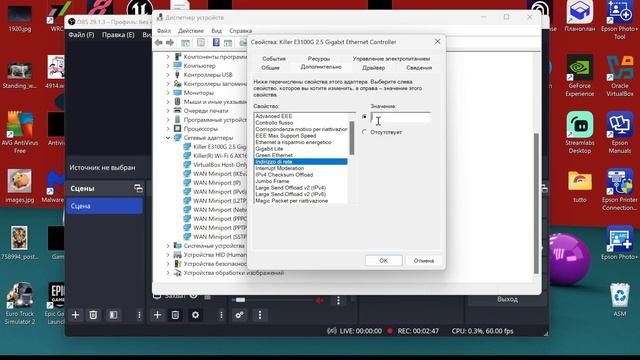Viewport: 640px width, 360px height.
Task: Delete the source with the Sources trash icon
Action: click(x=175, y=315)
